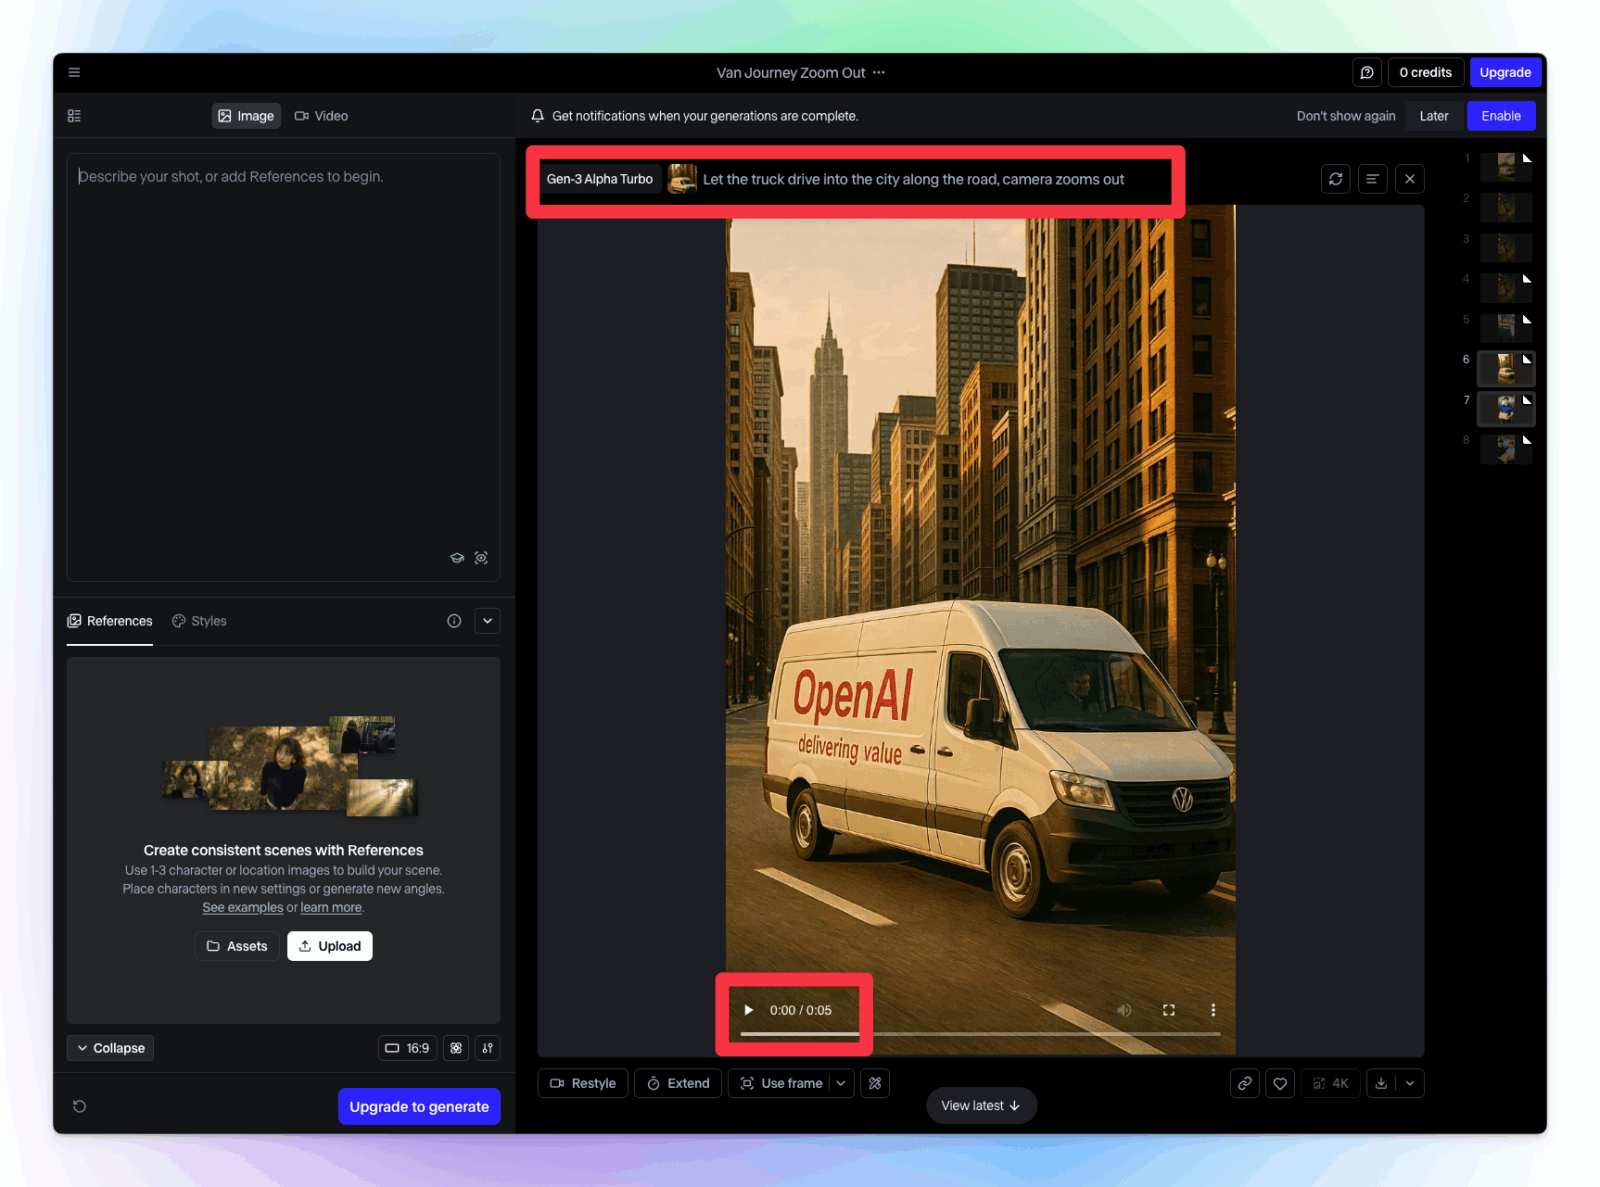Viewport: 1600px width, 1187px height.
Task: Click the van thumbnail in prompt header
Action: click(x=682, y=179)
